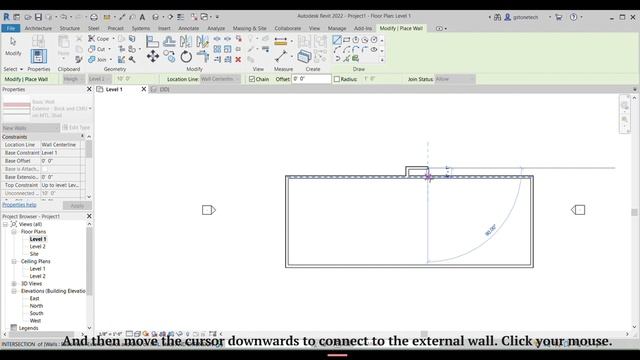The image size is (640, 360).
Task: Enable the Radius checkbox
Action: (337, 79)
